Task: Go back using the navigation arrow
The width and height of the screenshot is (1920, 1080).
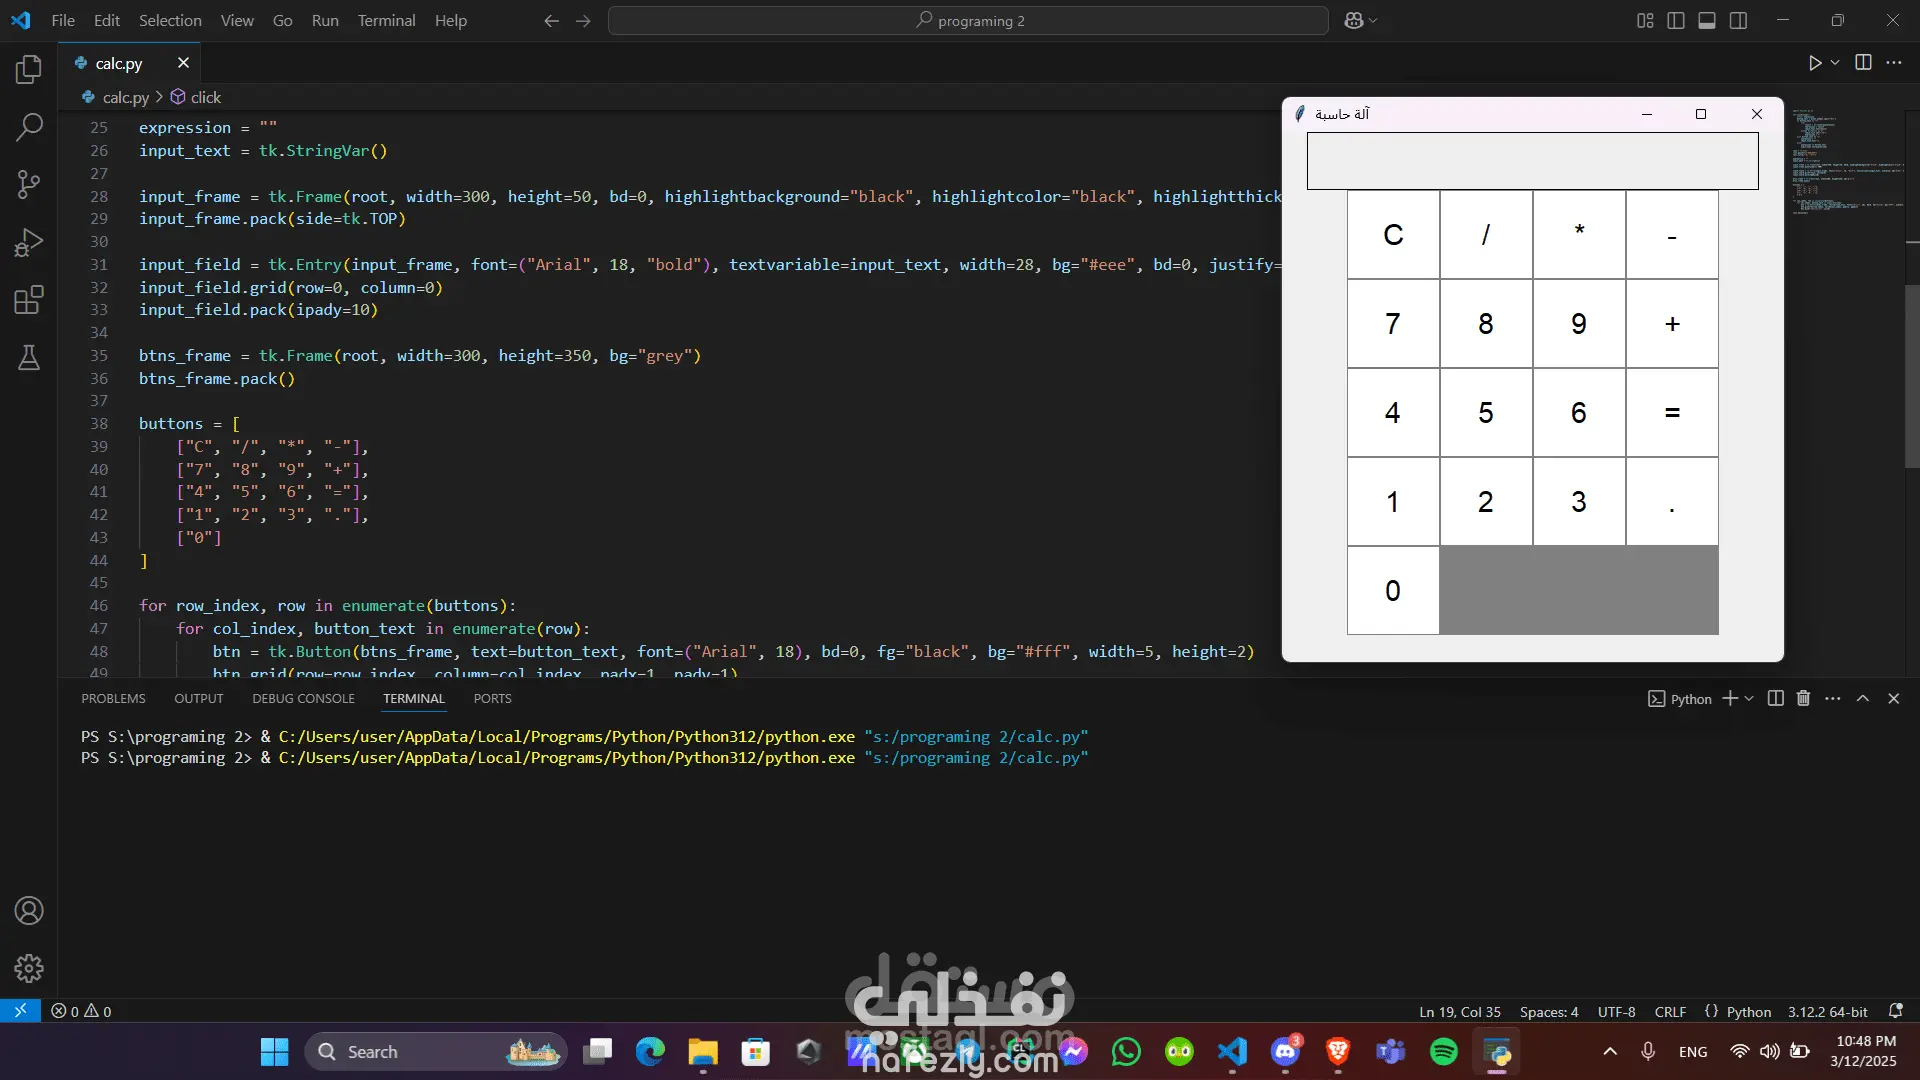Action: tap(551, 20)
